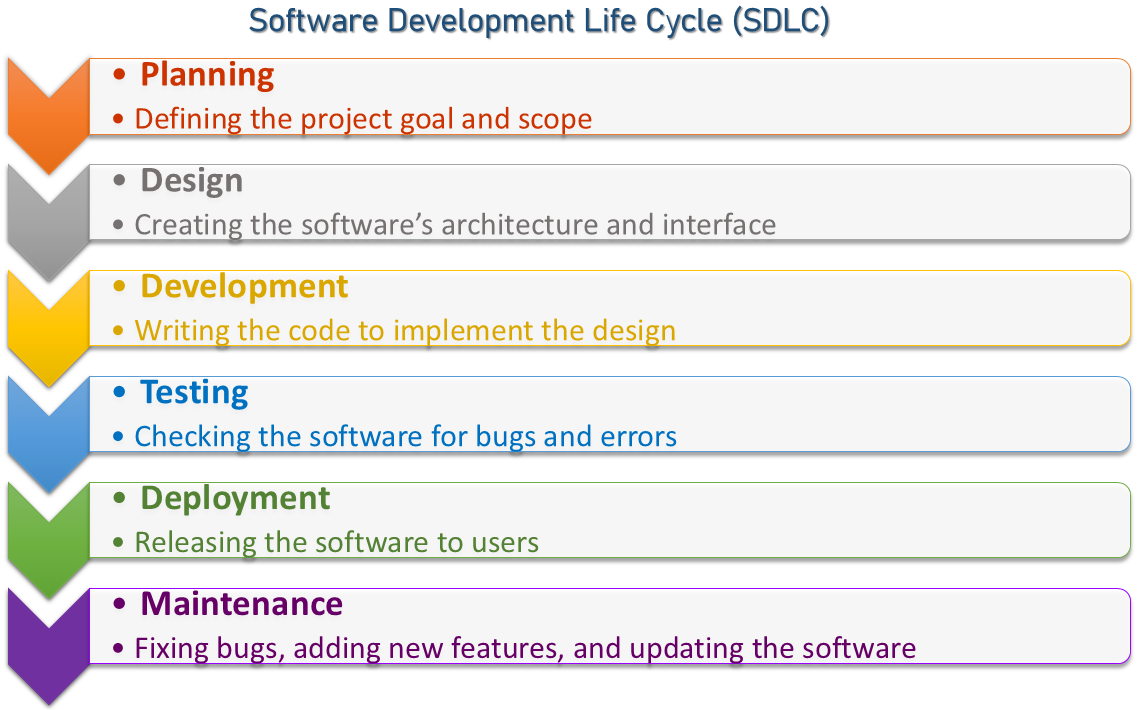1139x710 pixels.
Task: Click the bullet point before the Planning heading
Action: tap(121, 75)
